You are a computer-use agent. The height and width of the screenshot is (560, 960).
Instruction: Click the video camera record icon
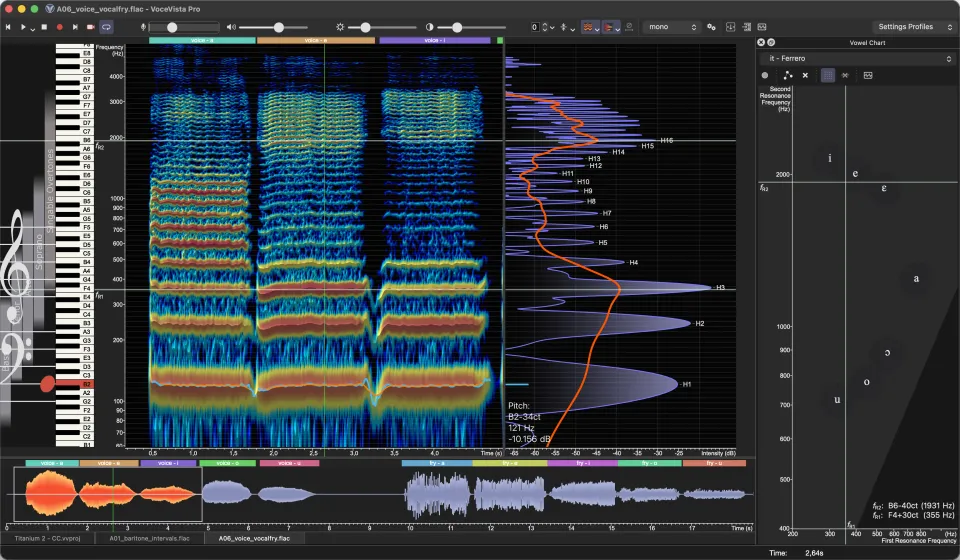[91, 27]
